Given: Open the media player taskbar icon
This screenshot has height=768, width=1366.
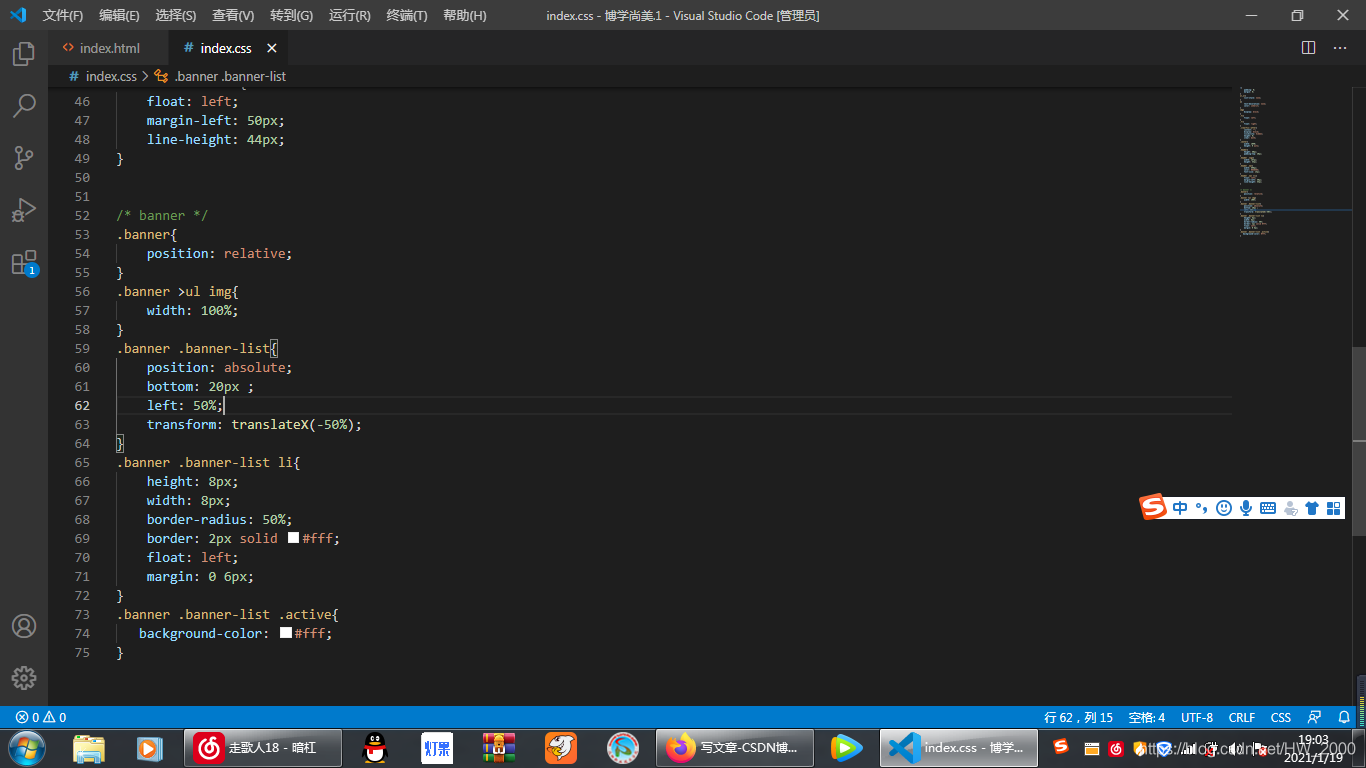Looking at the screenshot, I should [150, 748].
